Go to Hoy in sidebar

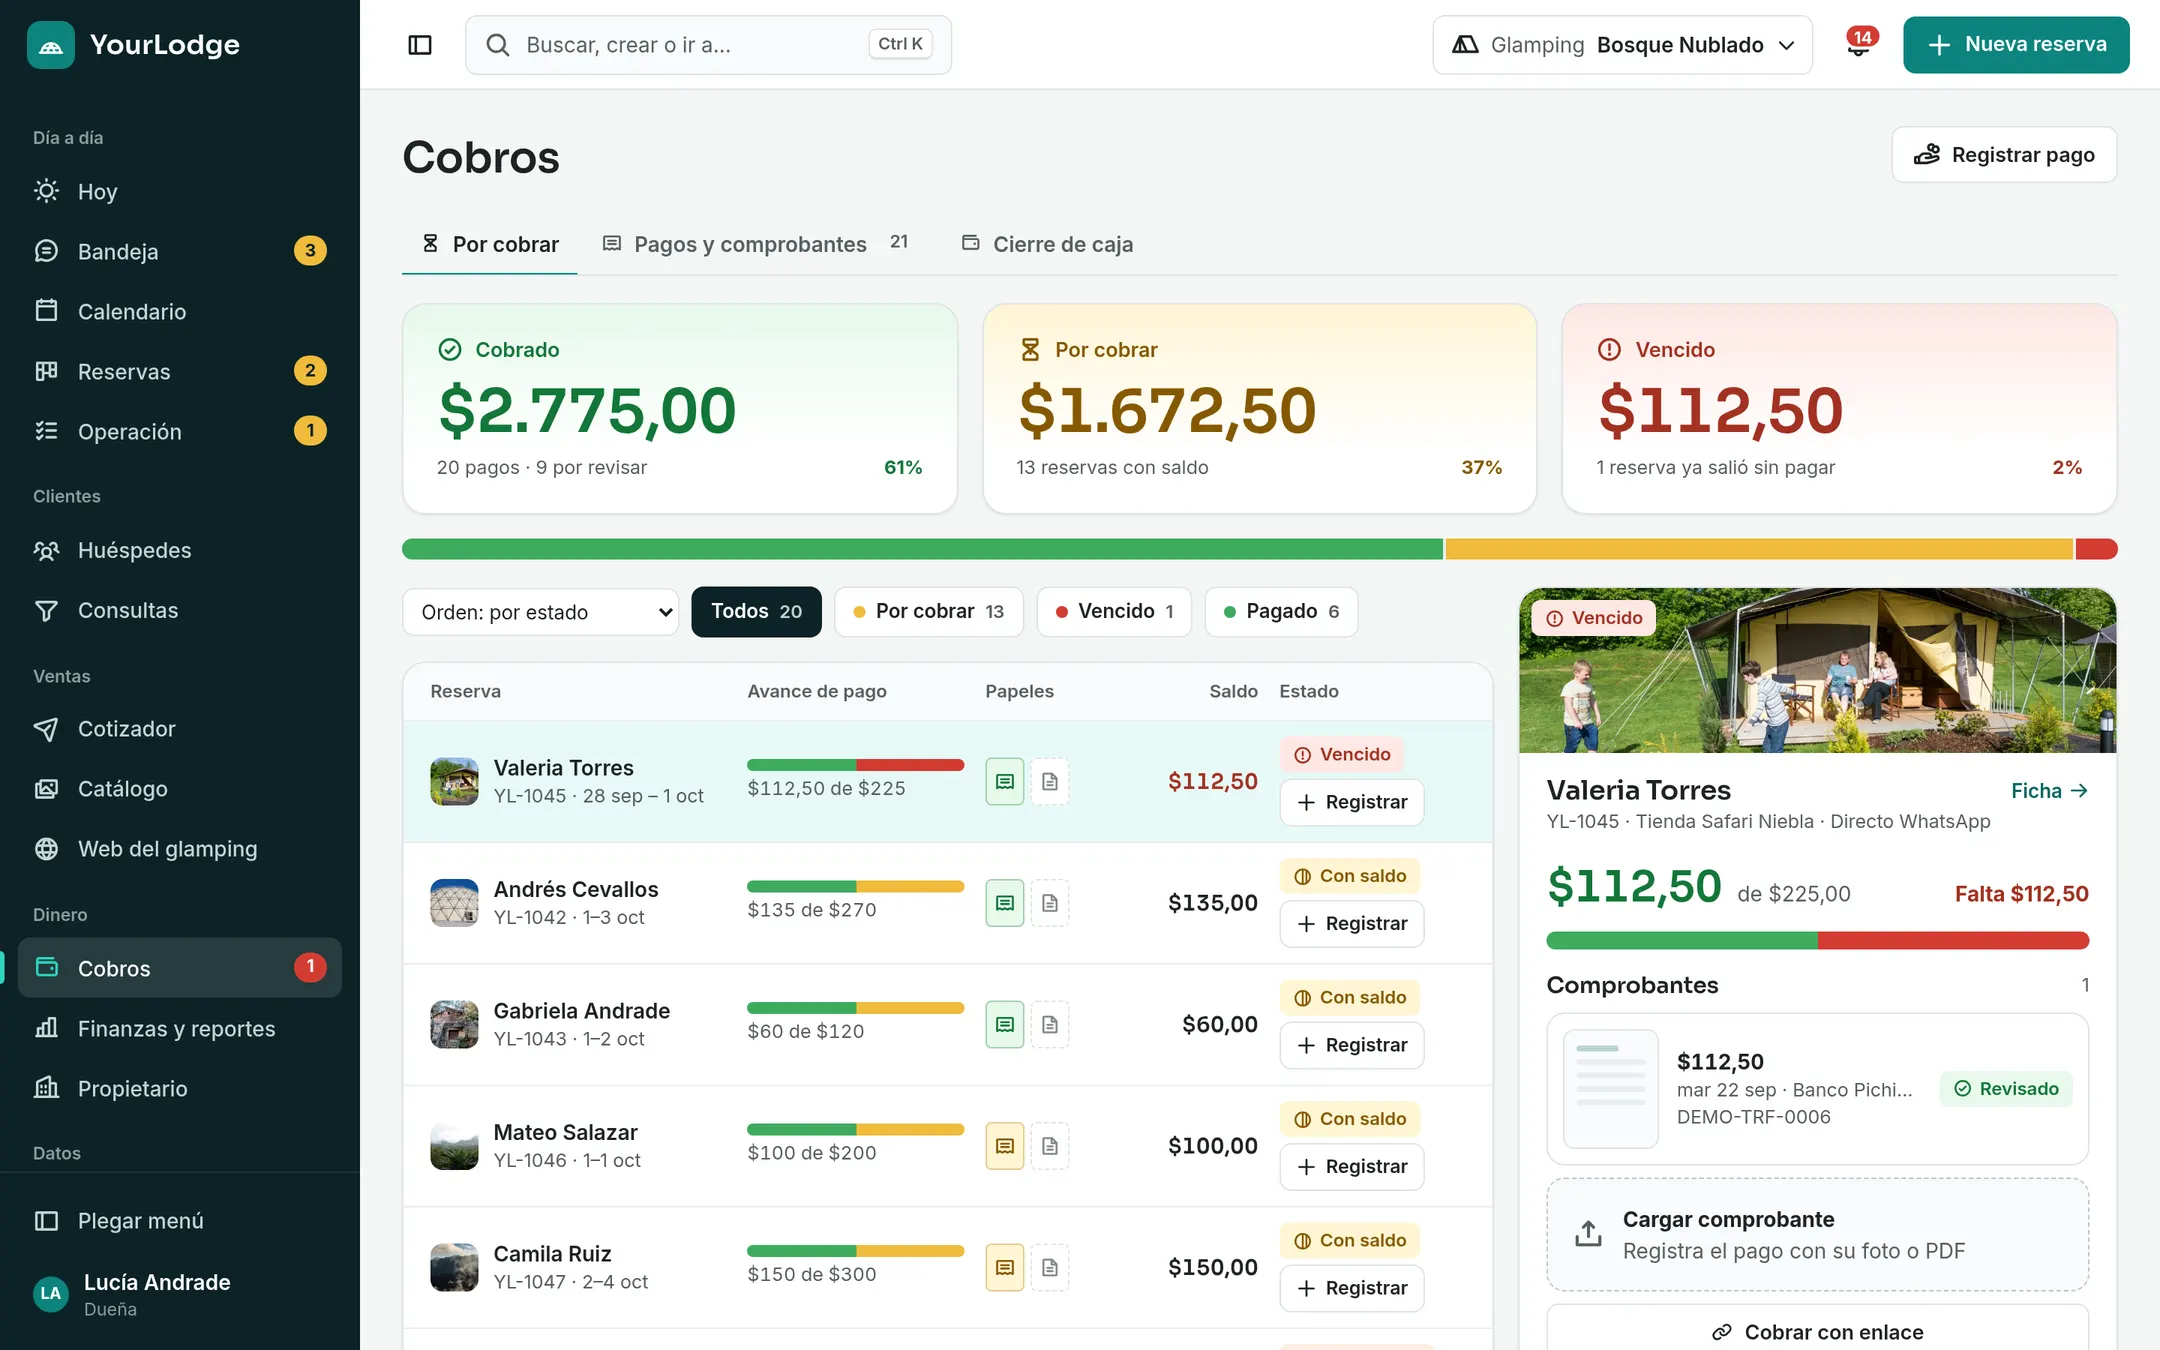pos(180,191)
